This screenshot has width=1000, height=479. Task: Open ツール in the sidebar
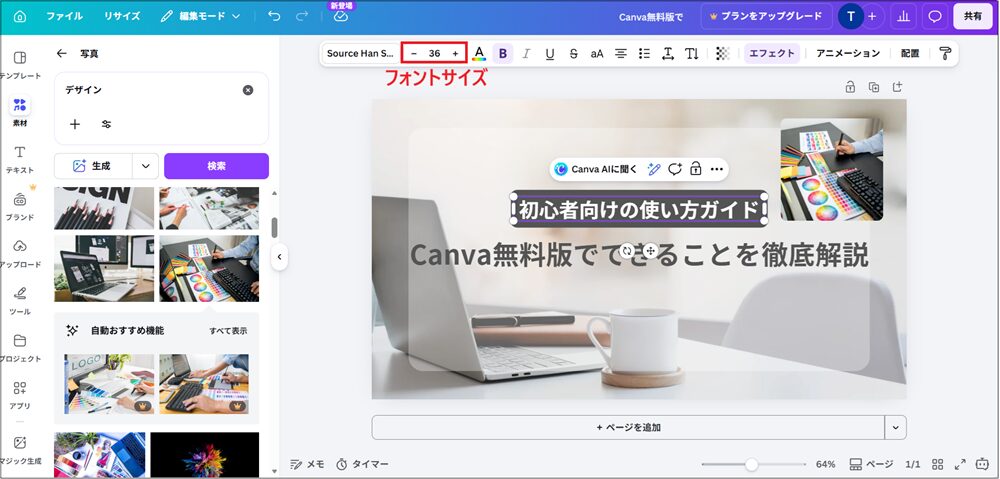click(20, 300)
